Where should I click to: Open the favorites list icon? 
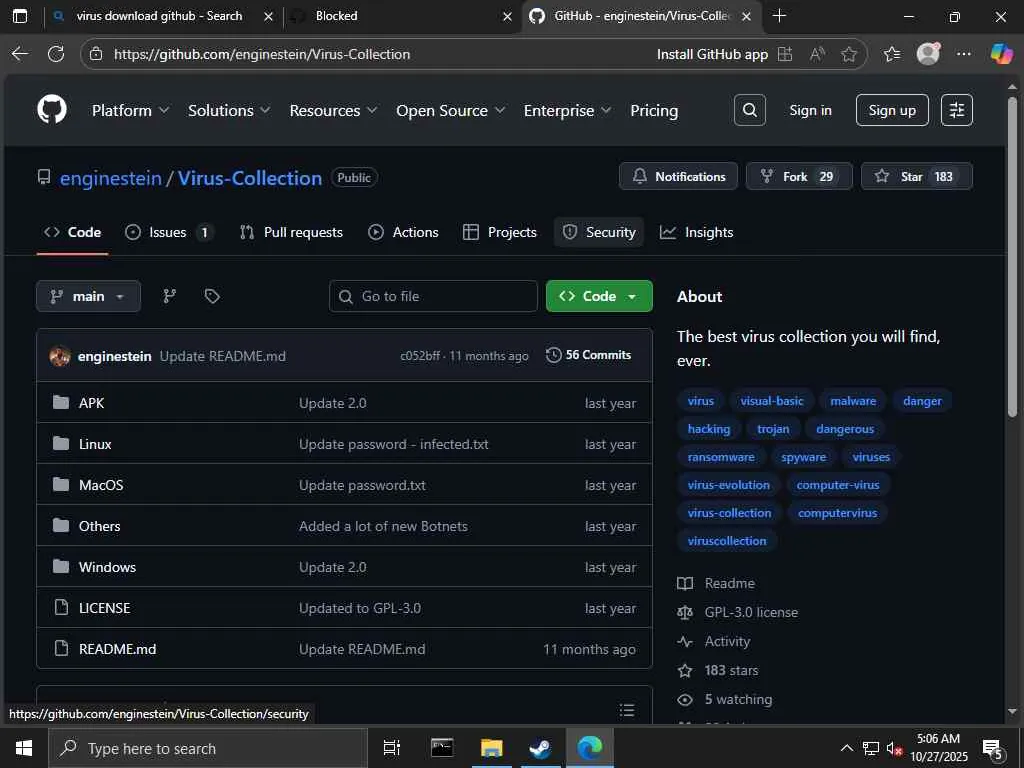coord(892,54)
